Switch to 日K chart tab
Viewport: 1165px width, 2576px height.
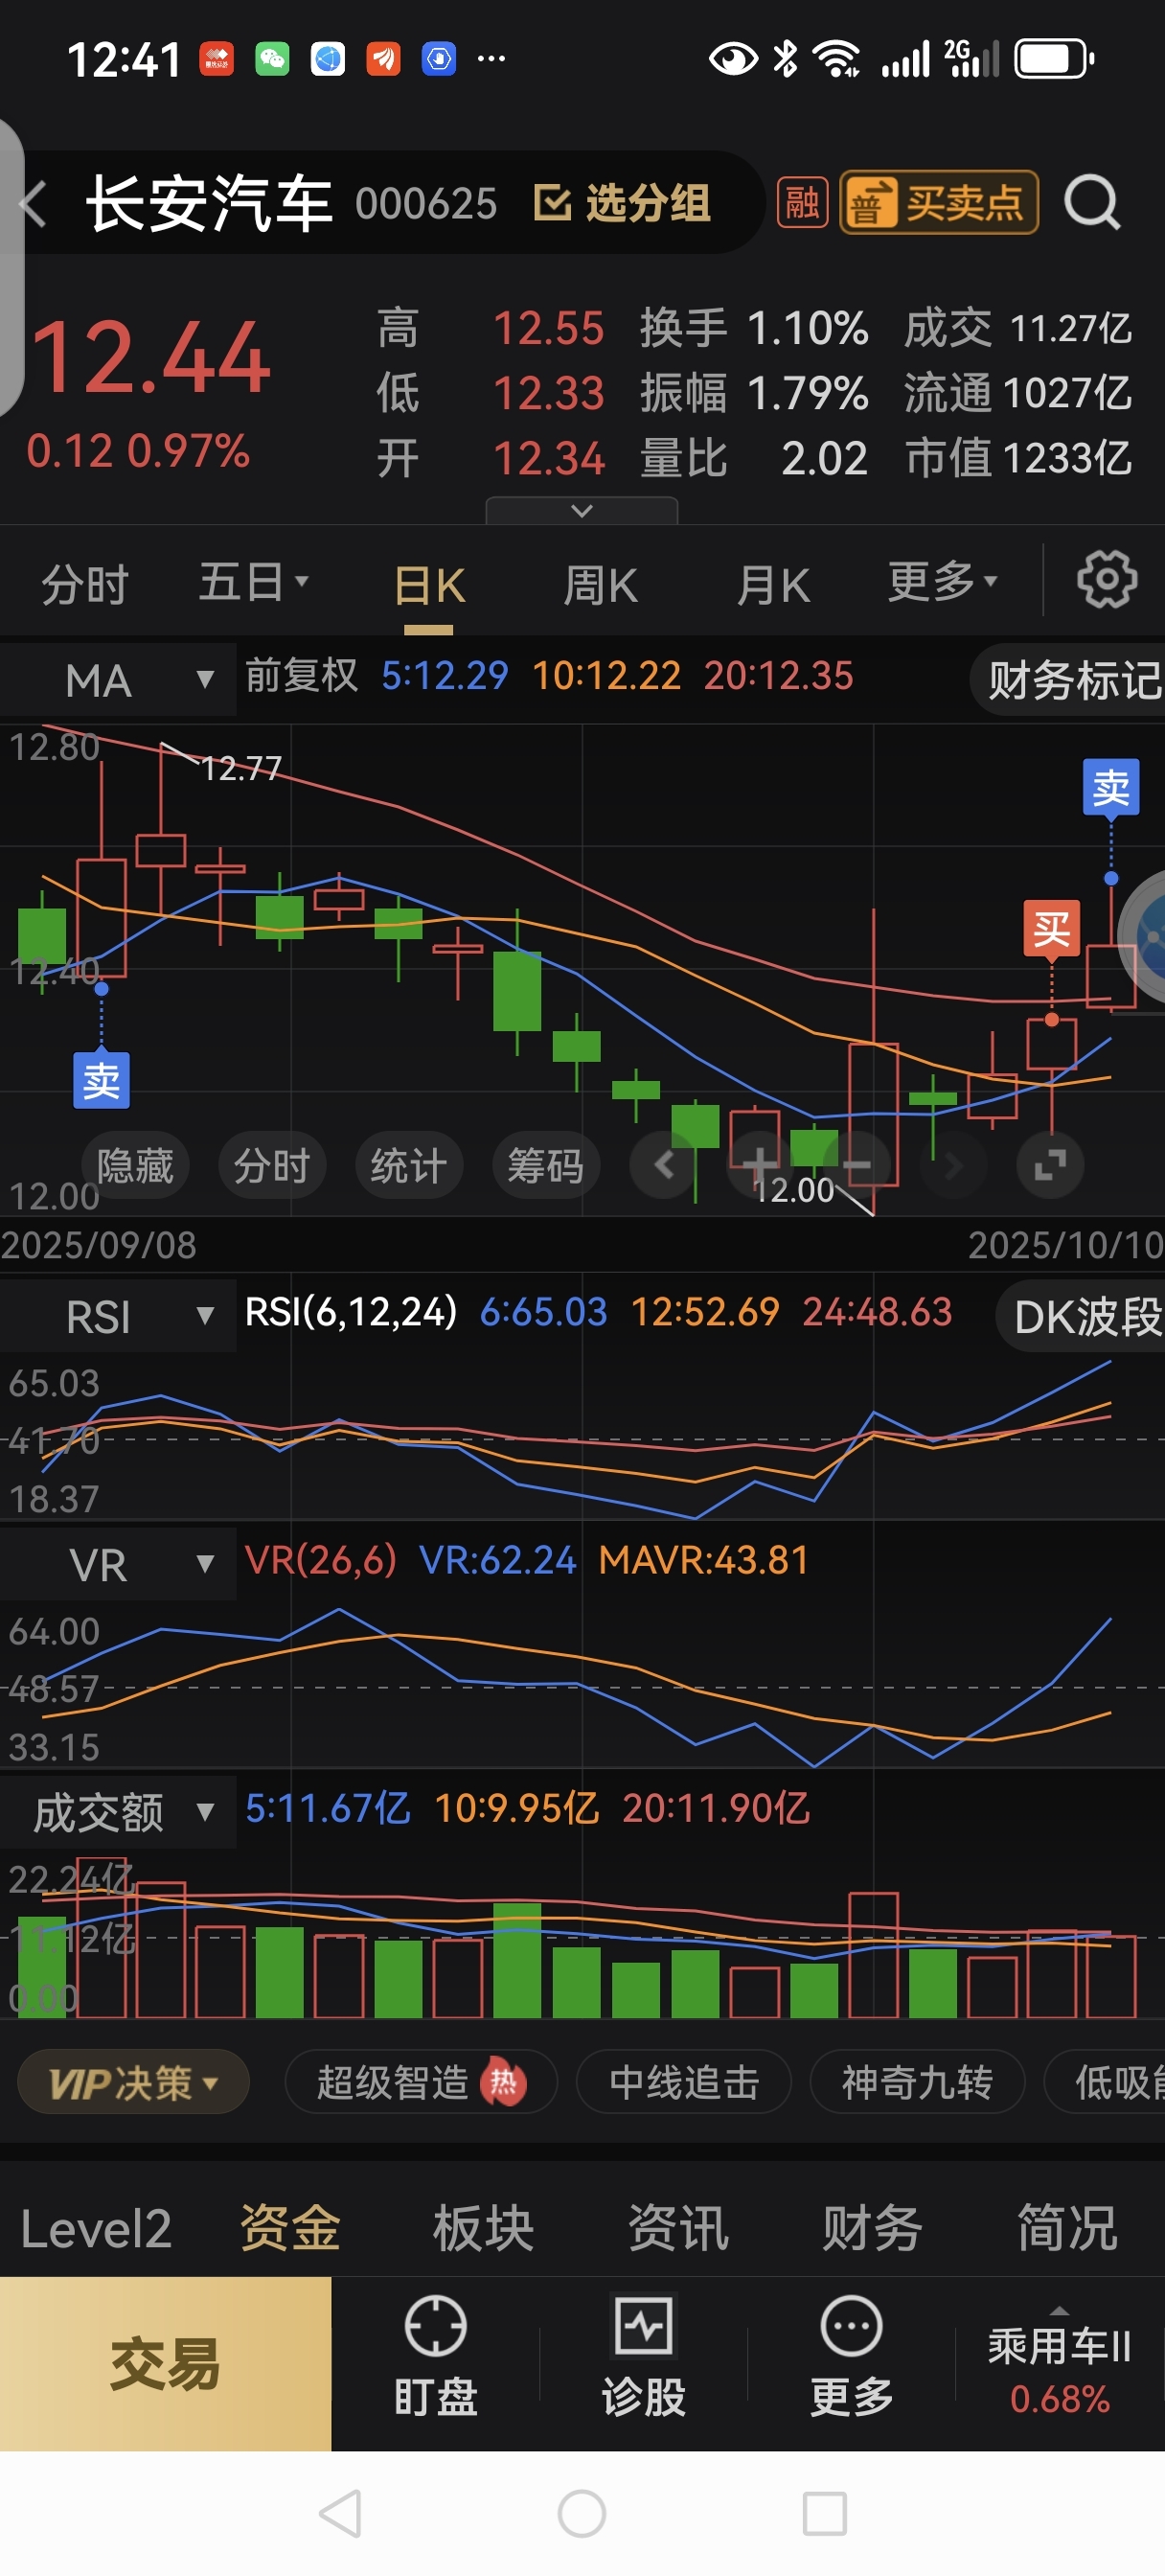(429, 586)
